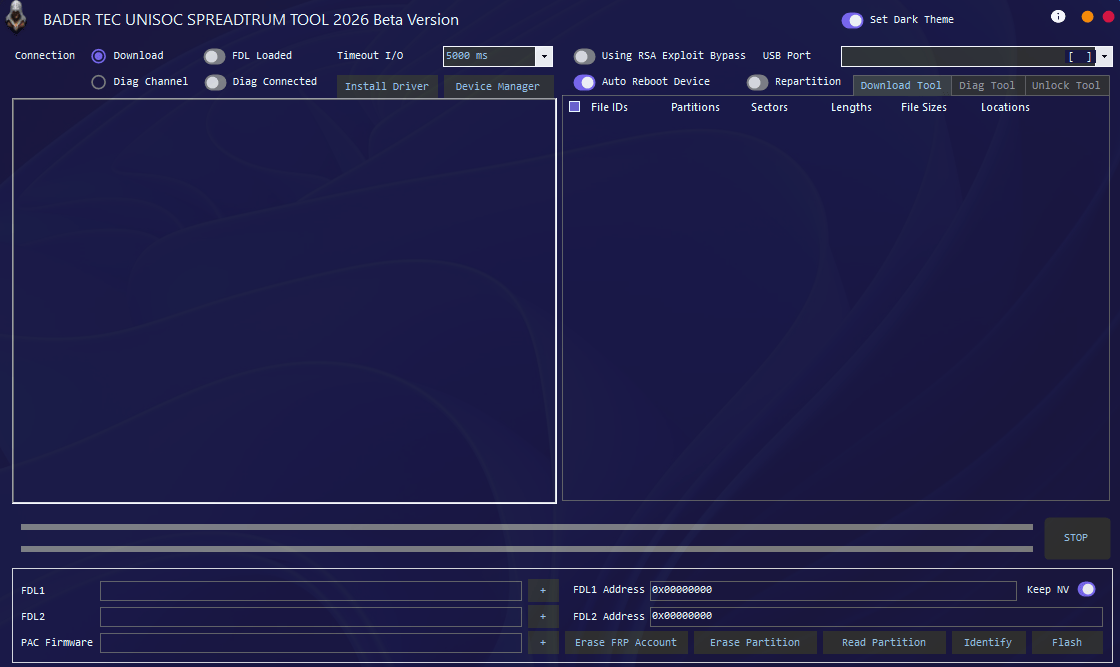Viewport: 1120px width, 667px height.
Task: Check the File IDs select-all checkbox
Action: (x=575, y=107)
